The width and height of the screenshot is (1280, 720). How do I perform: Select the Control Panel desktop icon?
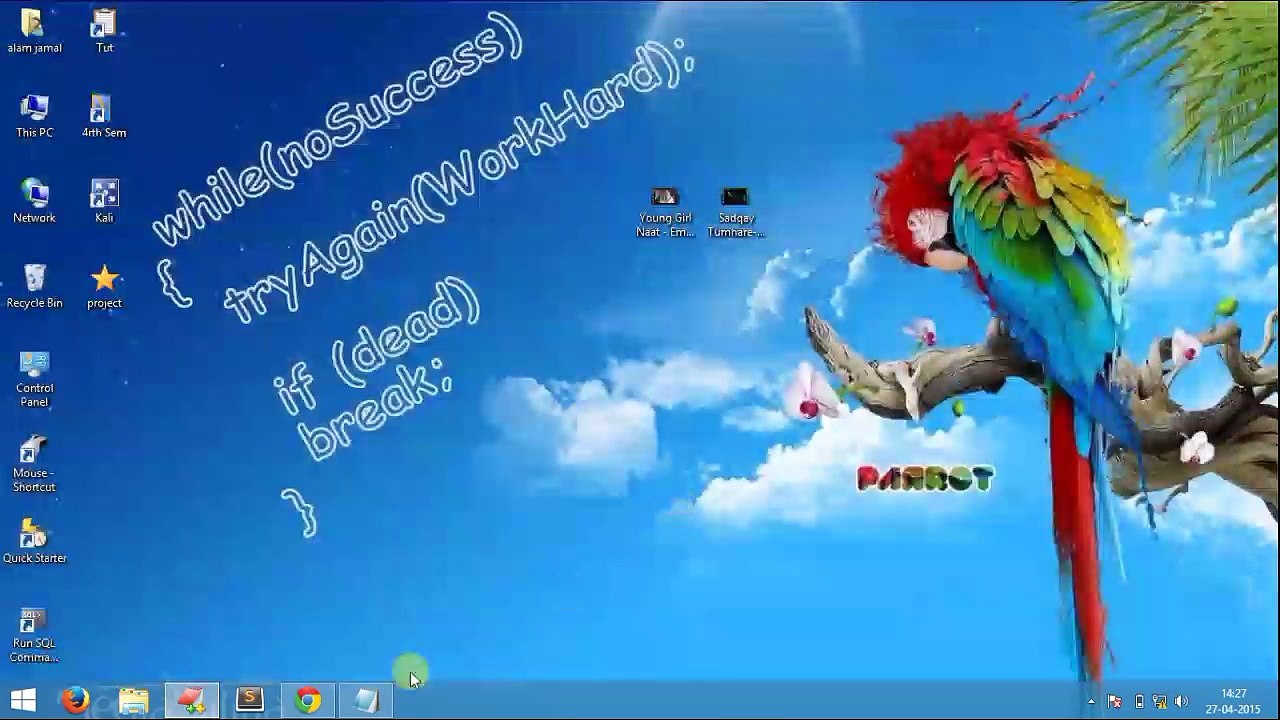(x=34, y=378)
